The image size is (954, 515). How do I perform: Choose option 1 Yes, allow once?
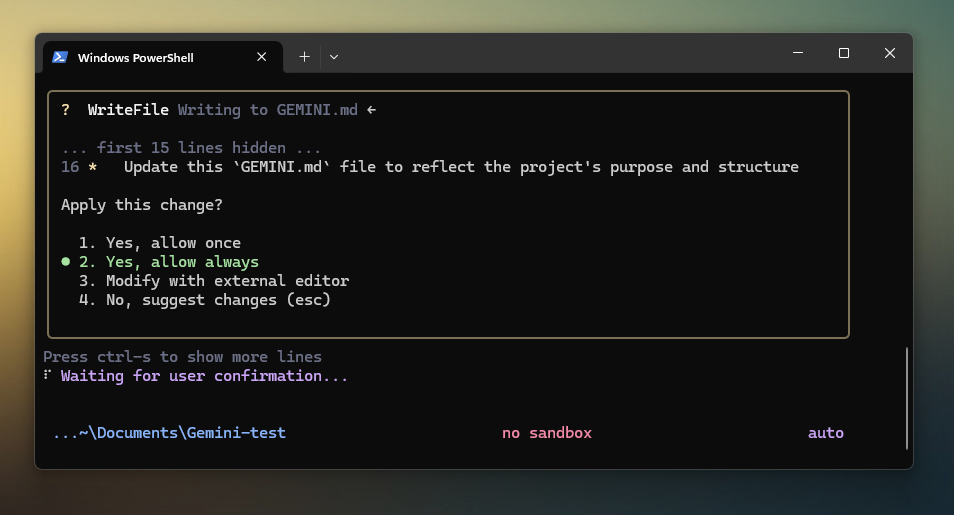pyautogui.click(x=160, y=243)
